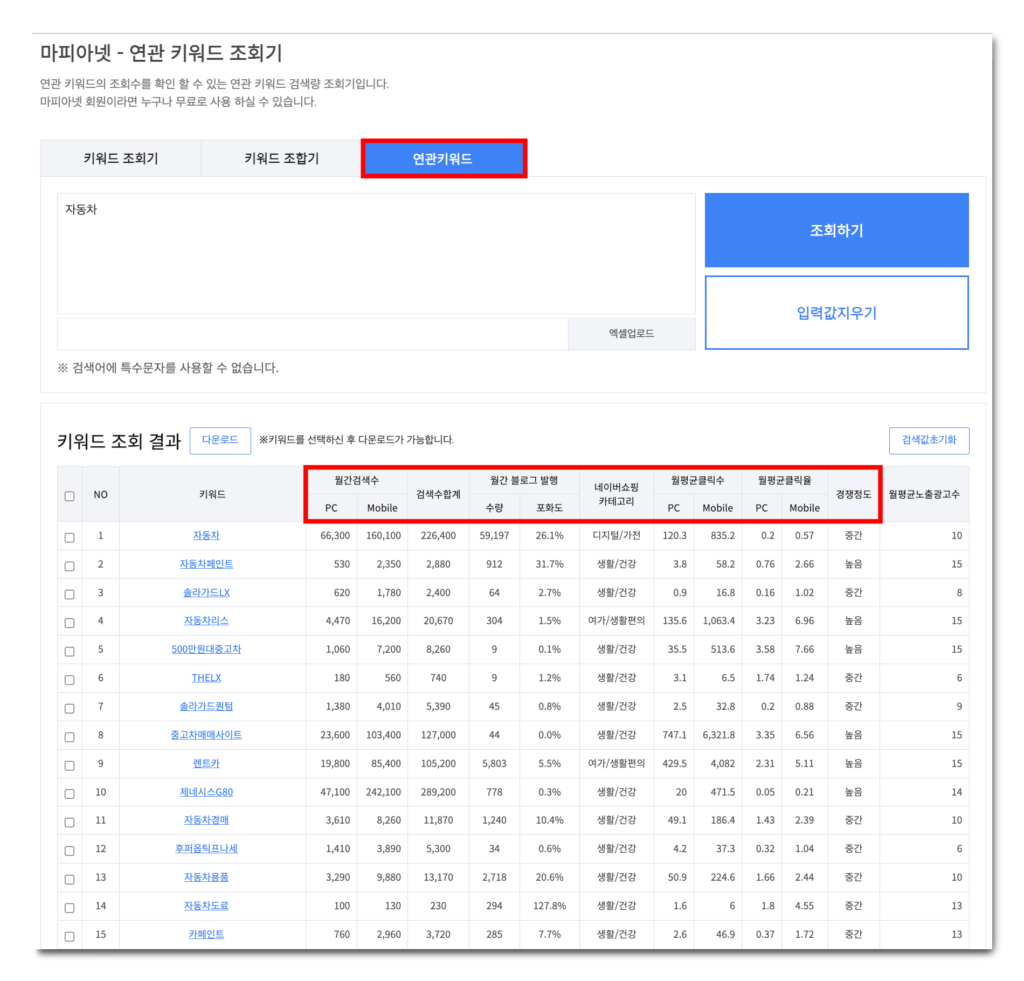Click the 엑셀업로드 upload button
This screenshot has width=1024, height=981.
click(631, 334)
